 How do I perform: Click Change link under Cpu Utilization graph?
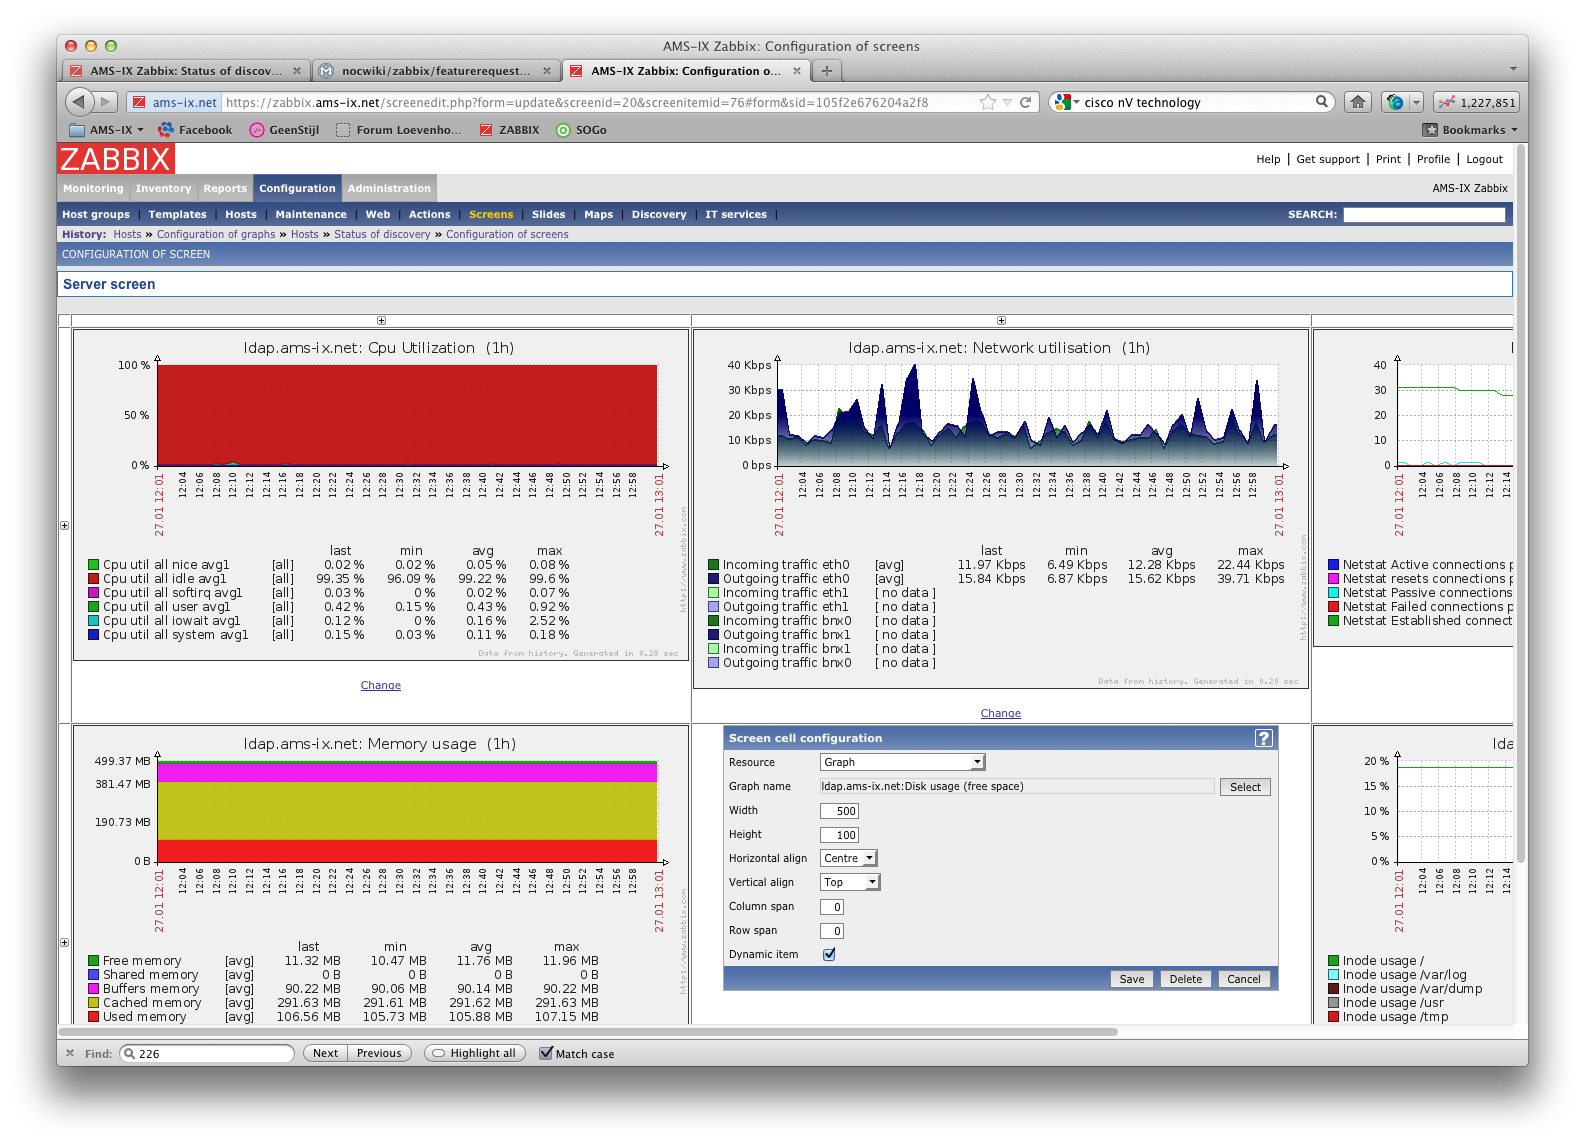pyautogui.click(x=380, y=685)
